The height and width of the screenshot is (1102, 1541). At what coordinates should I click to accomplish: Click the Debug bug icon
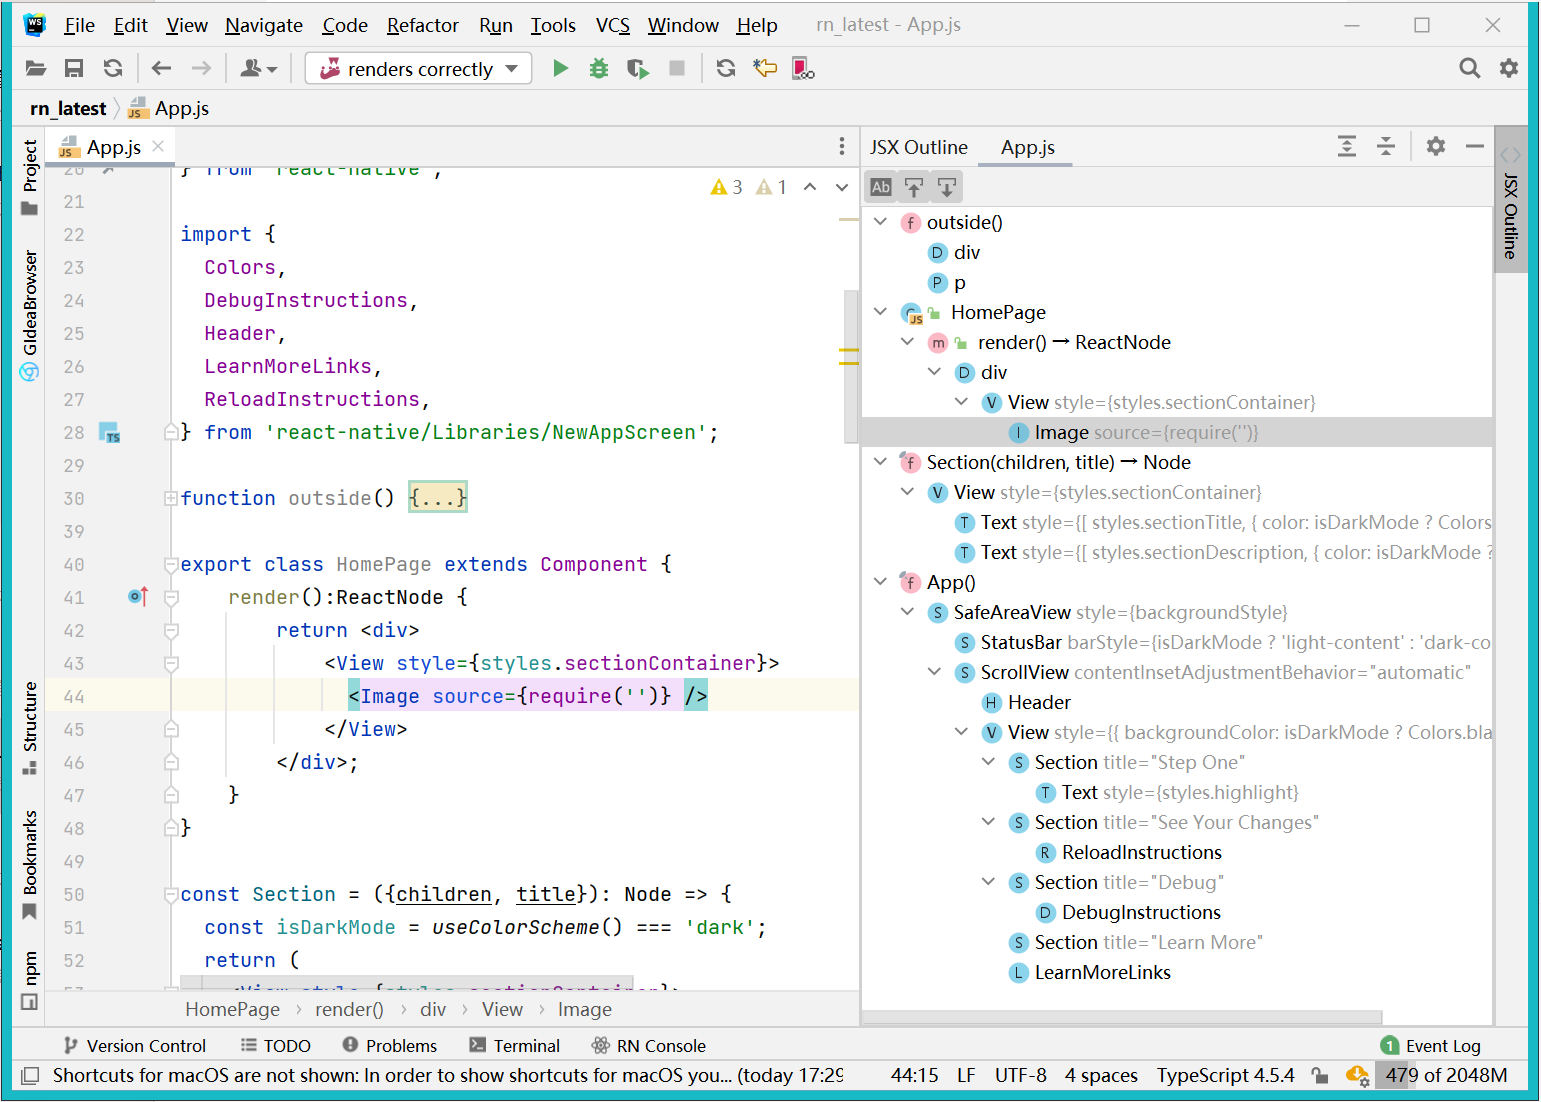point(599,68)
